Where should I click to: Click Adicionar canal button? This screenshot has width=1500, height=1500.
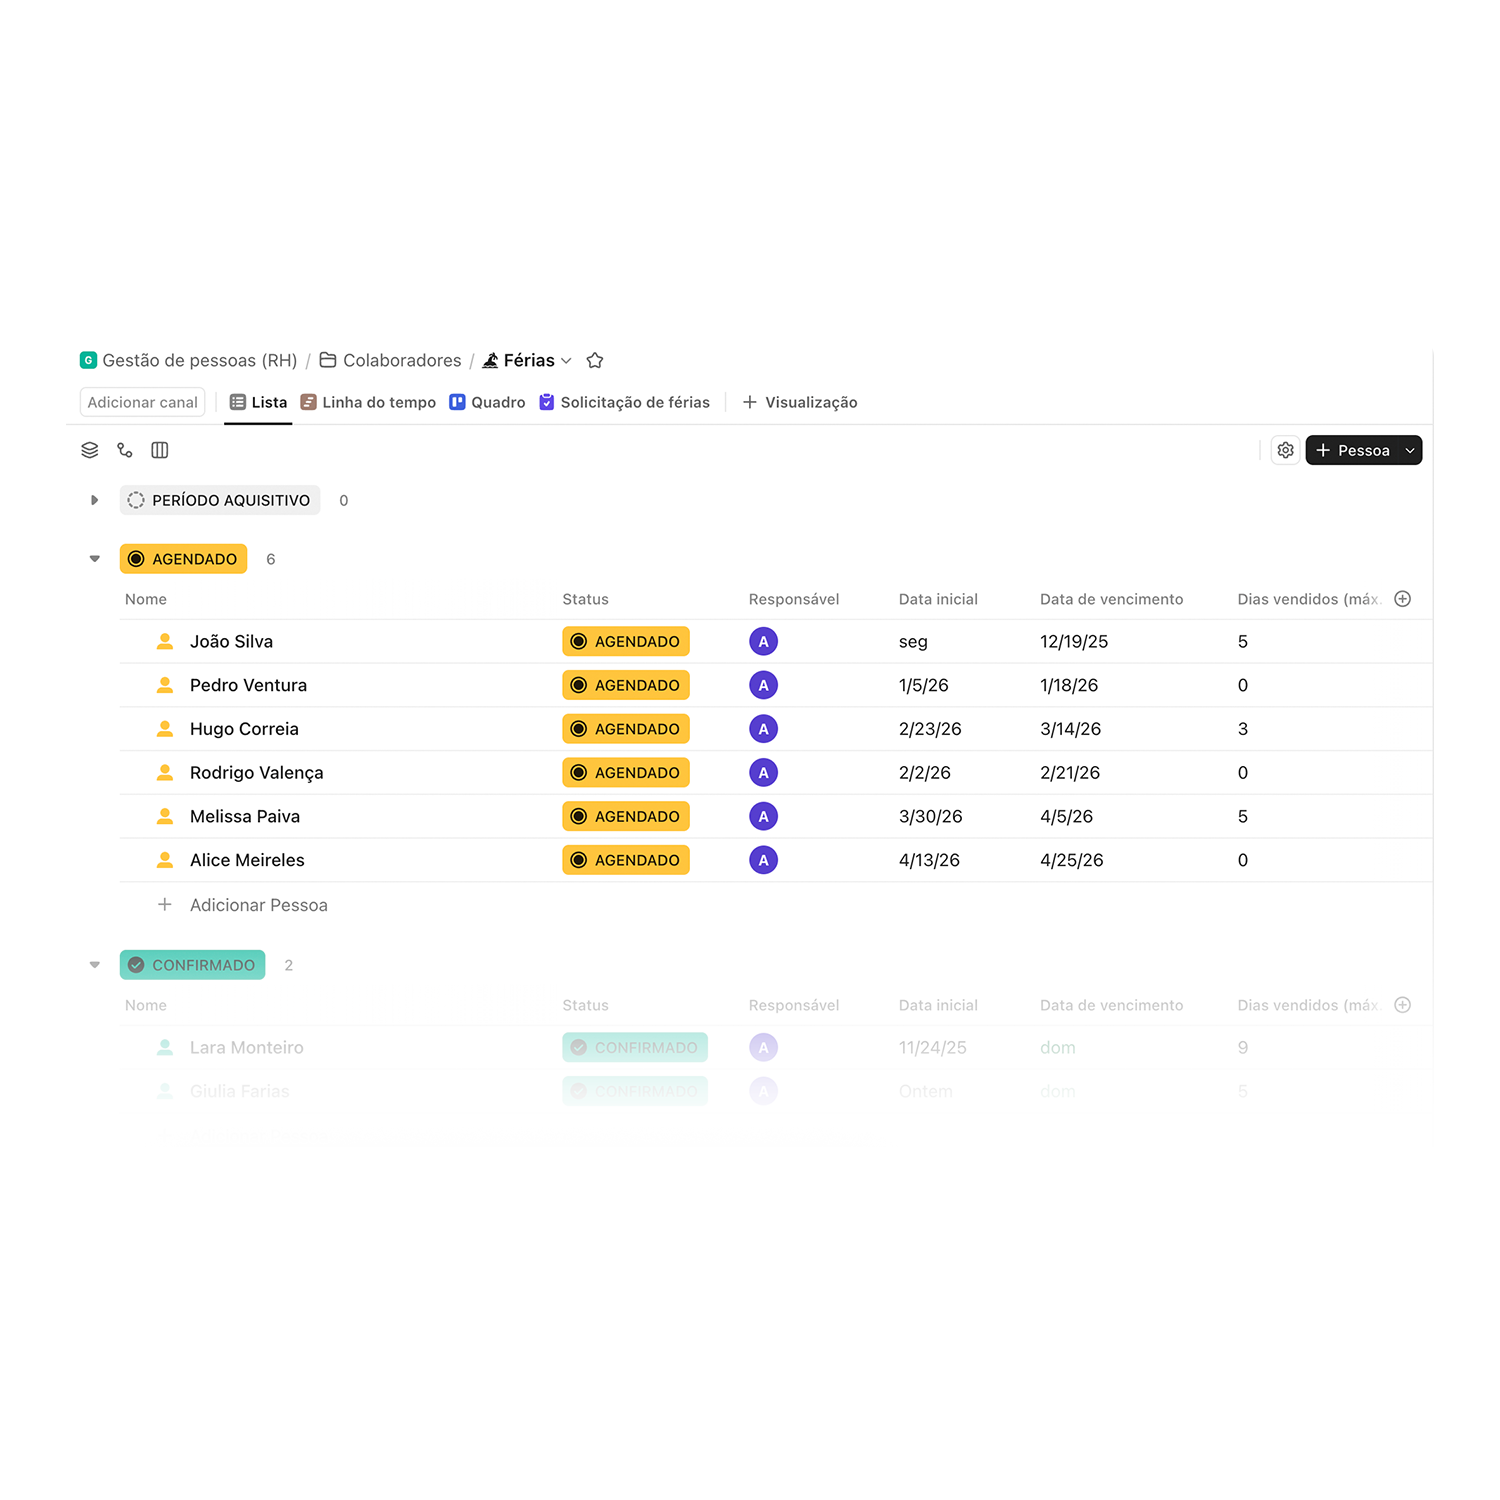point(142,402)
